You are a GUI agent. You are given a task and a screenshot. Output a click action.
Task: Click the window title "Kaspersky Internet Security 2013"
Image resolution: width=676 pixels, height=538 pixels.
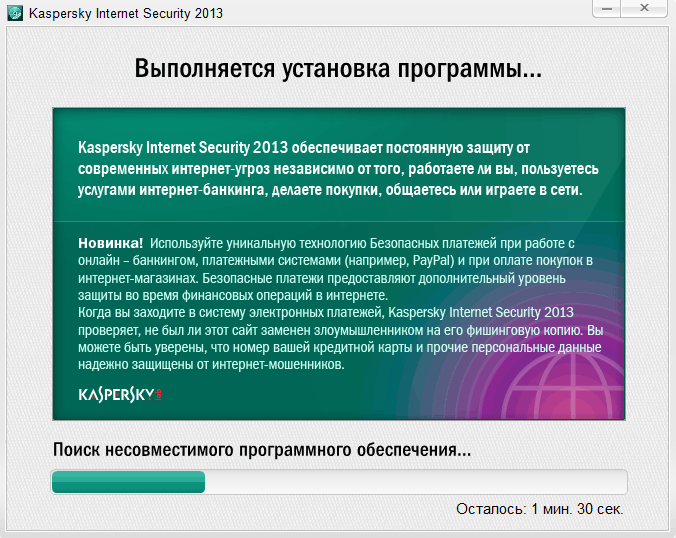126,13
